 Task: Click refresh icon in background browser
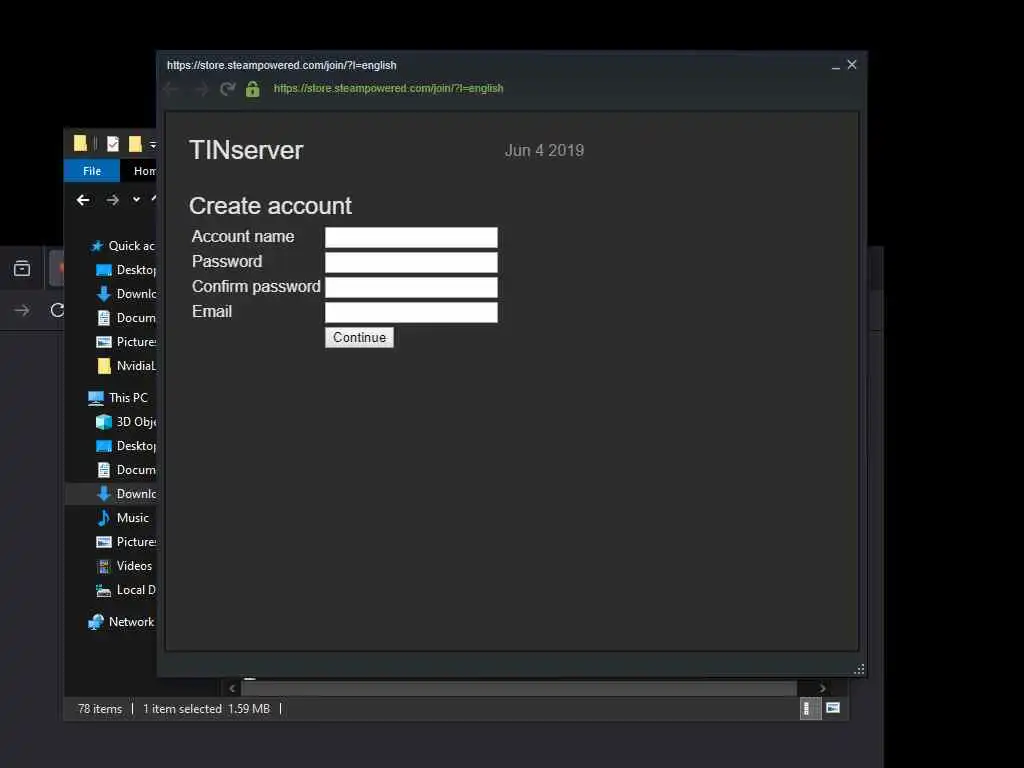pos(57,310)
